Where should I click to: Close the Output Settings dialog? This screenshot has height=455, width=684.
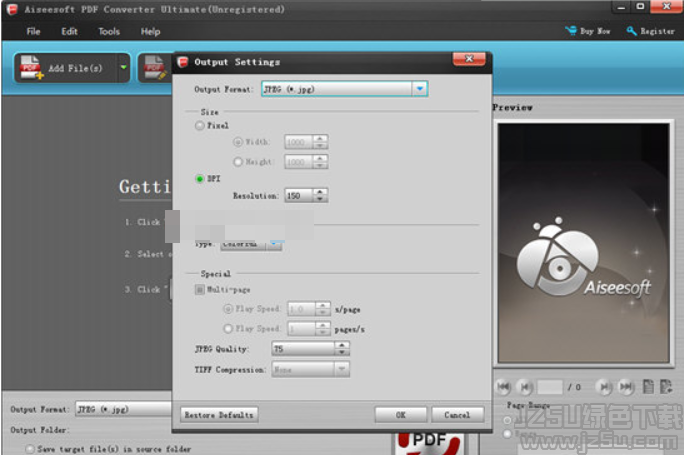(x=469, y=59)
